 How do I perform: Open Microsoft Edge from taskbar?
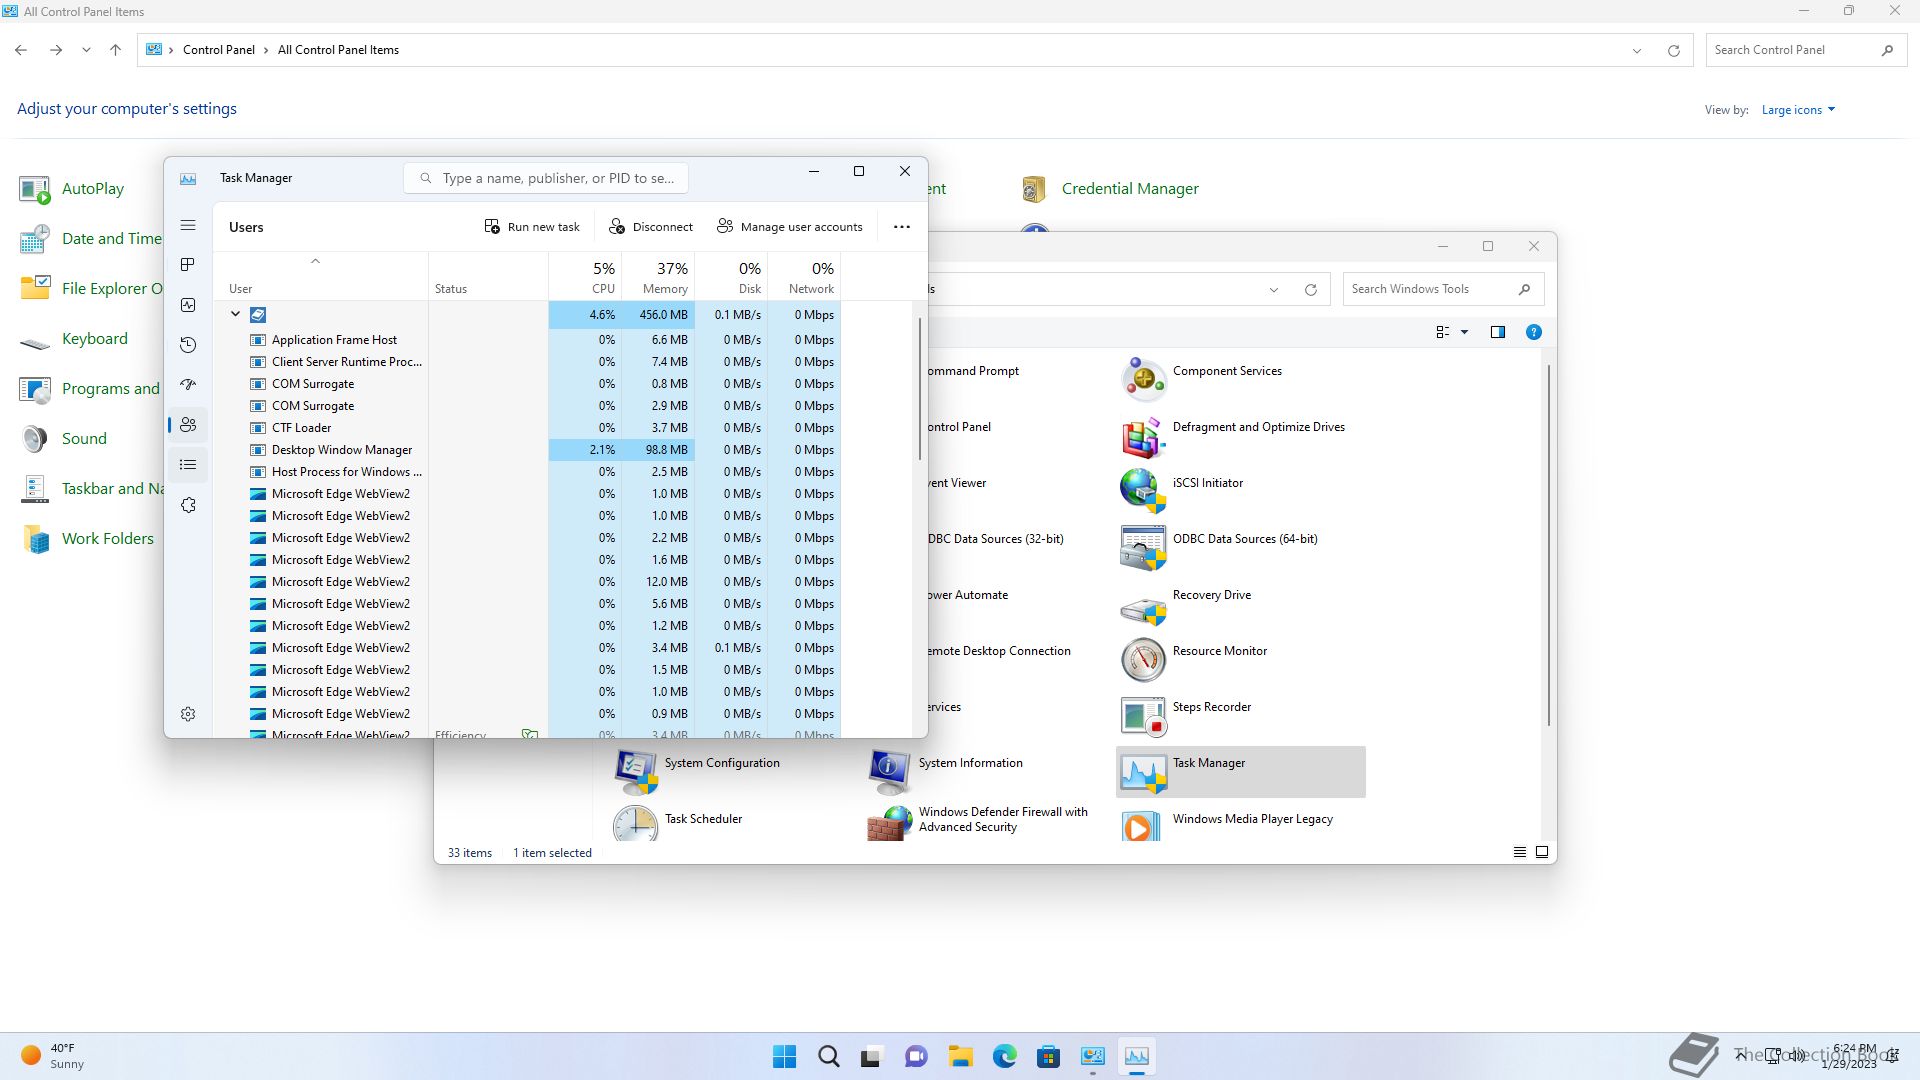(x=1004, y=1056)
